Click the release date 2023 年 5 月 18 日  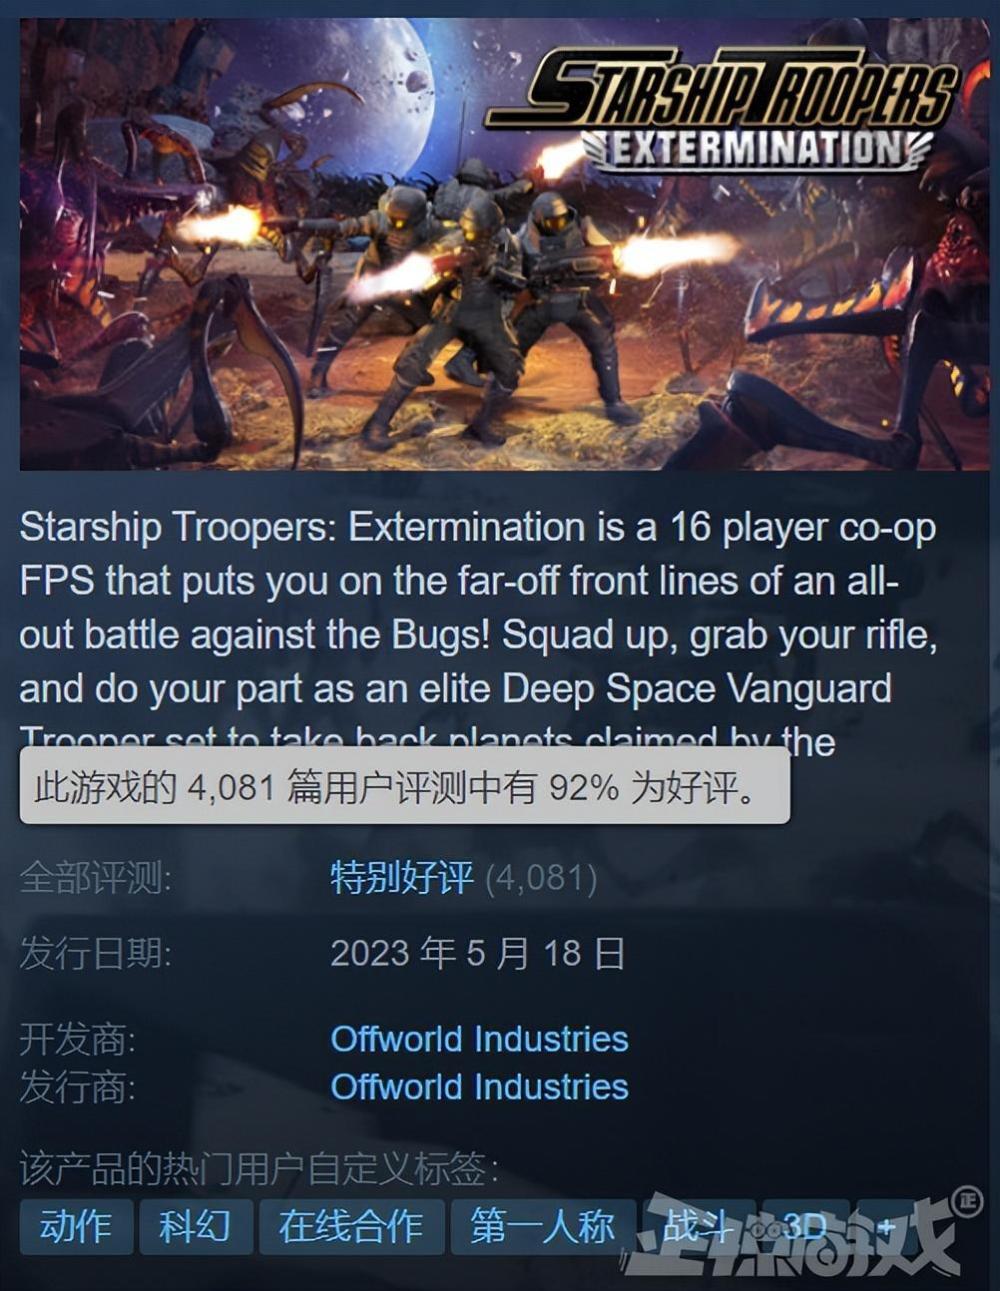pos(478,953)
